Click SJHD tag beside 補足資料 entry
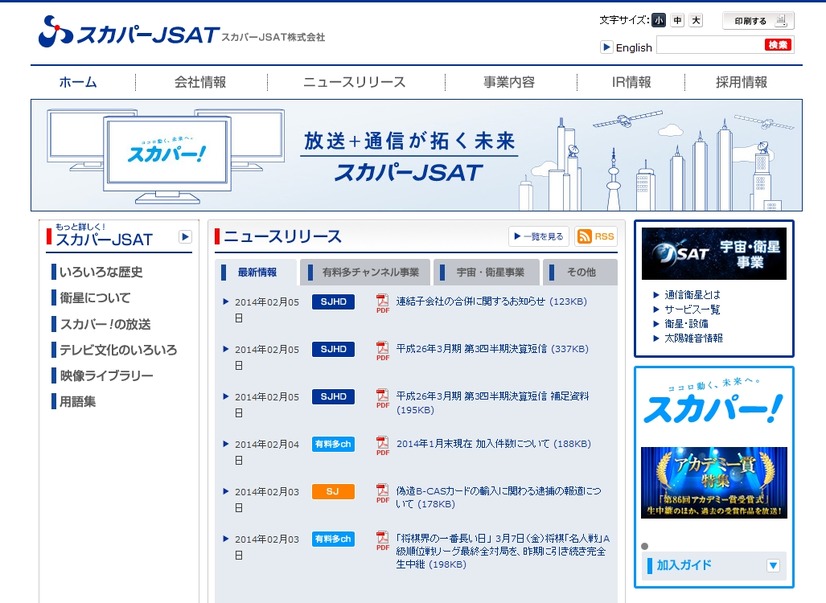Image resolution: width=826 pixels, height=603 pixels. (x=333, y=397)
